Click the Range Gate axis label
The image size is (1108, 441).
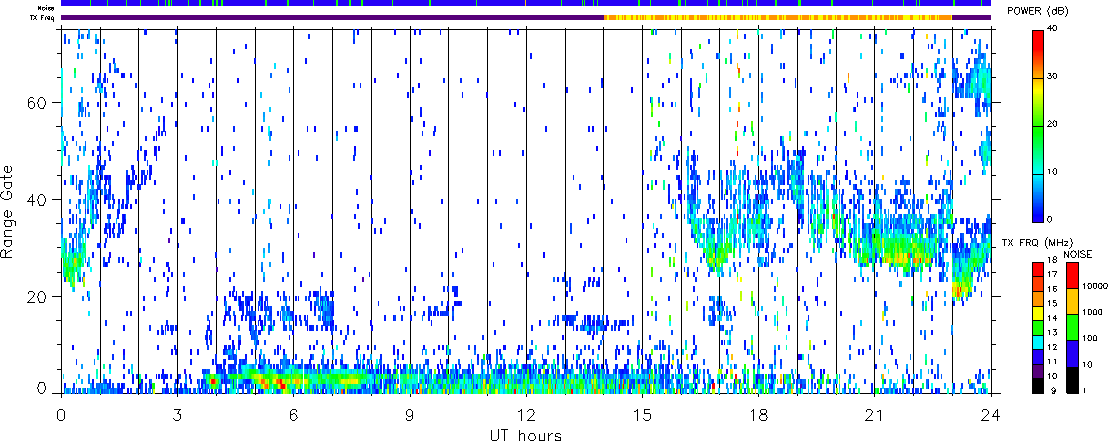coord(9,212)
